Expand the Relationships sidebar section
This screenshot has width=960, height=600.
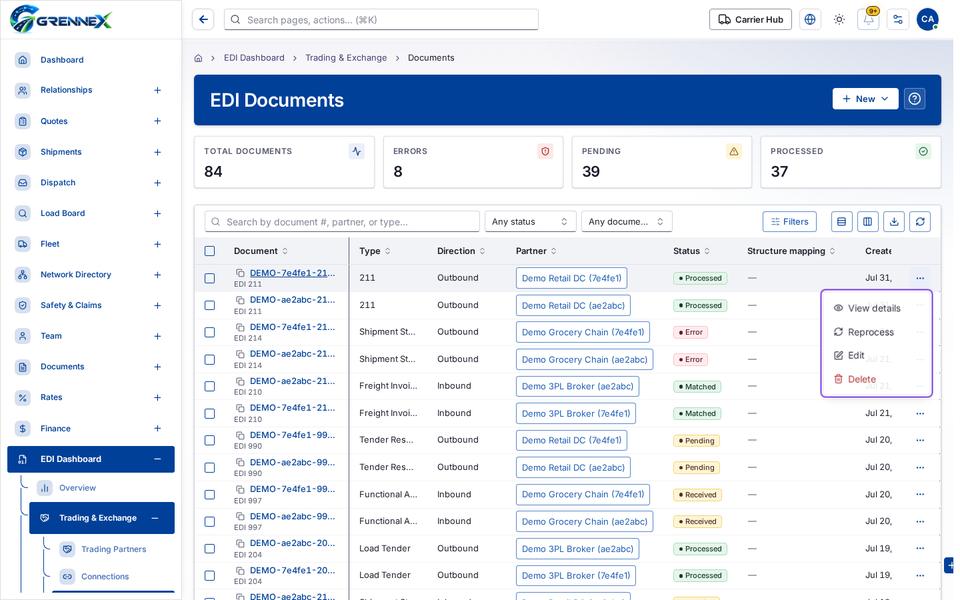point(157,90)
